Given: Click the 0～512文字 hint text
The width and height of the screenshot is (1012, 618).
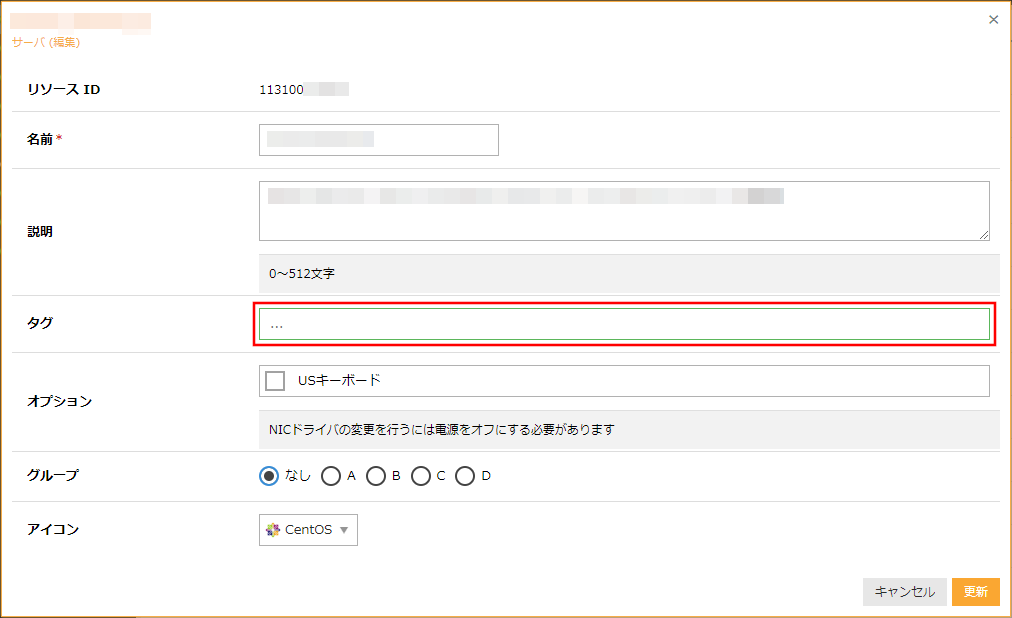Looking at the screenshot, I should (302, 273).
